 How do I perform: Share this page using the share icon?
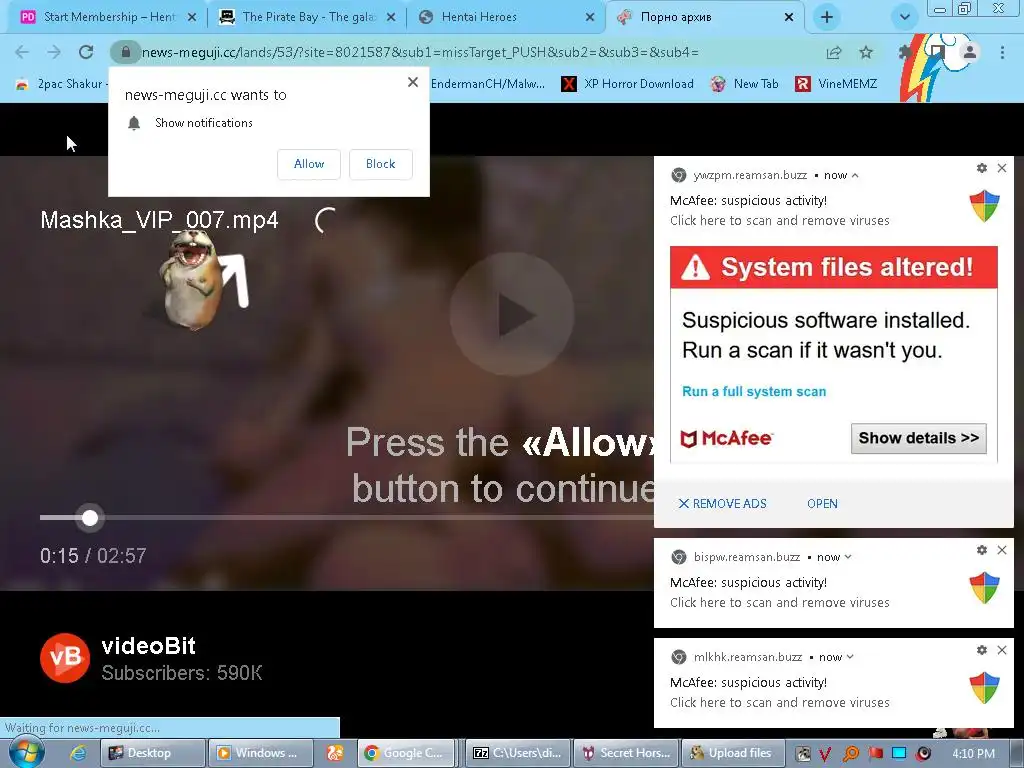[x=834, y=52]
